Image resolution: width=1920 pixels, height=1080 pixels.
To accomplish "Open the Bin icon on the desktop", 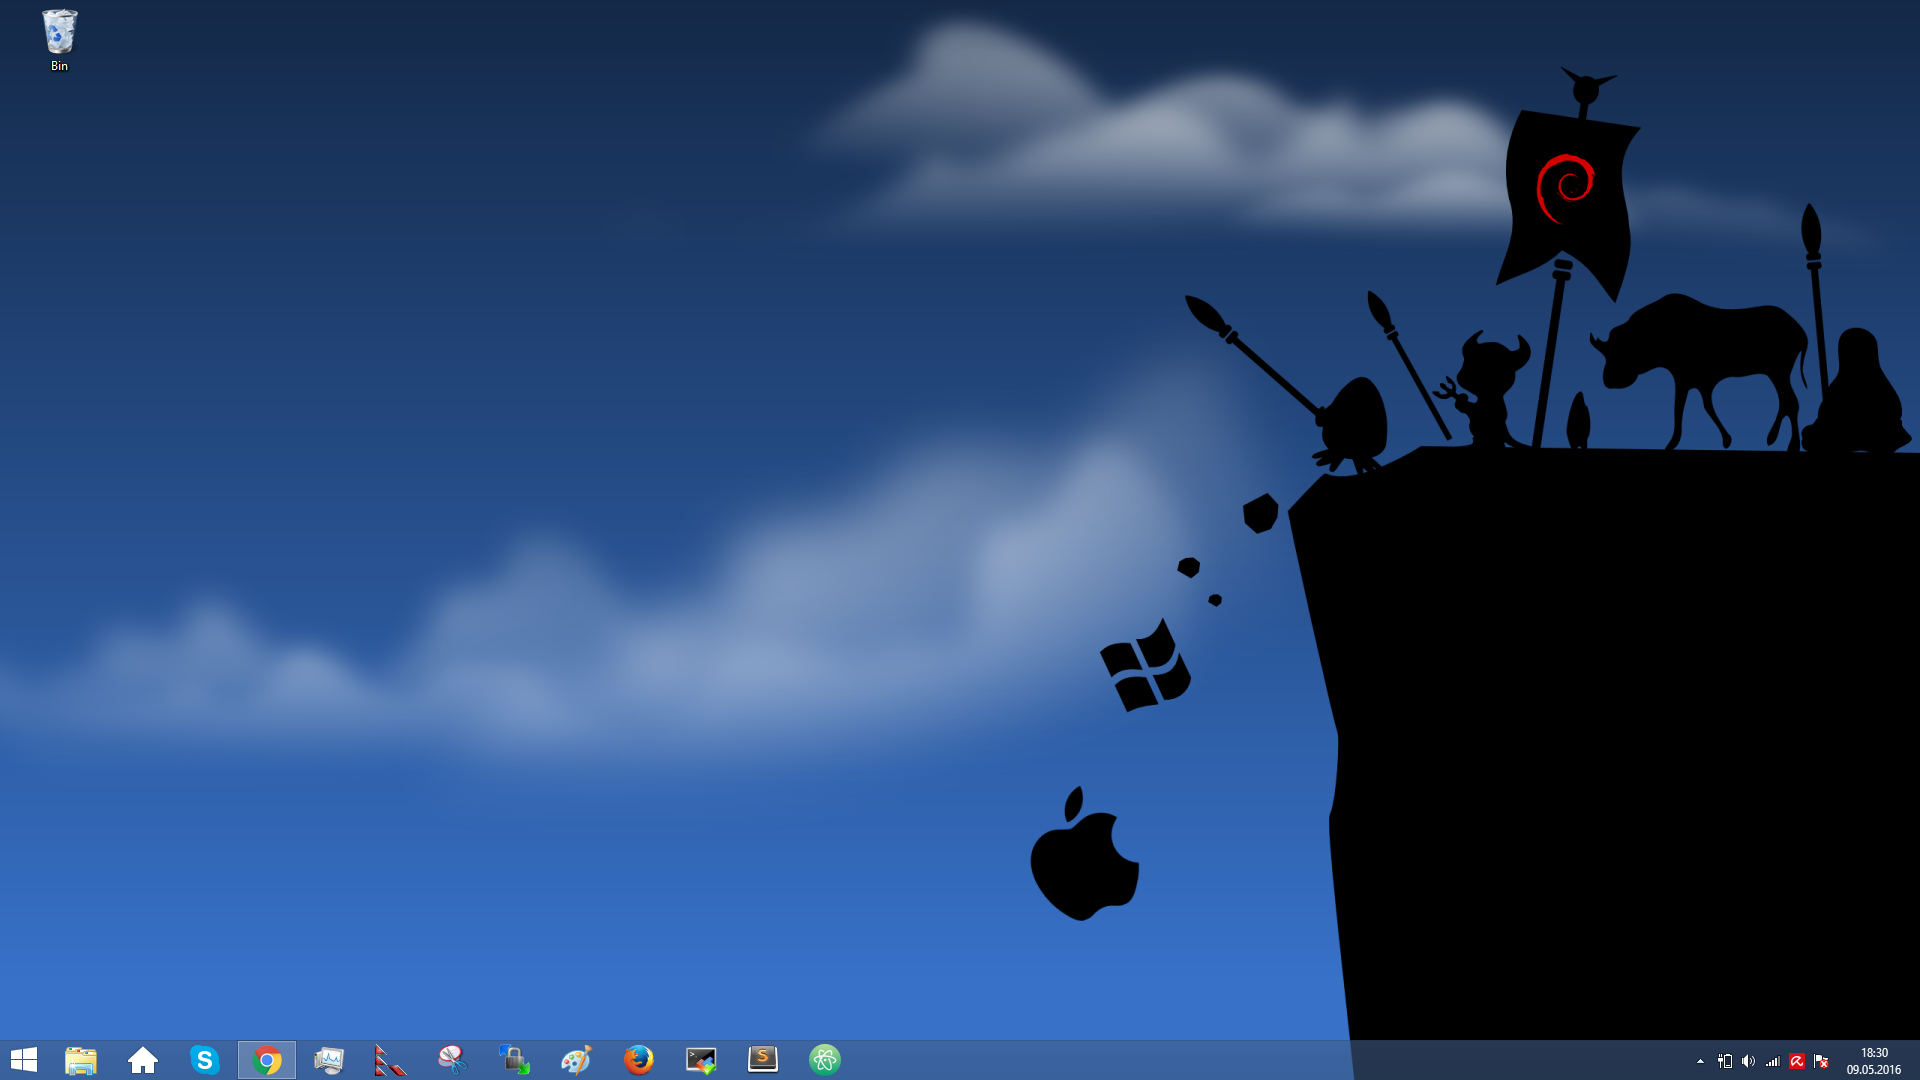I will [59, 40].
